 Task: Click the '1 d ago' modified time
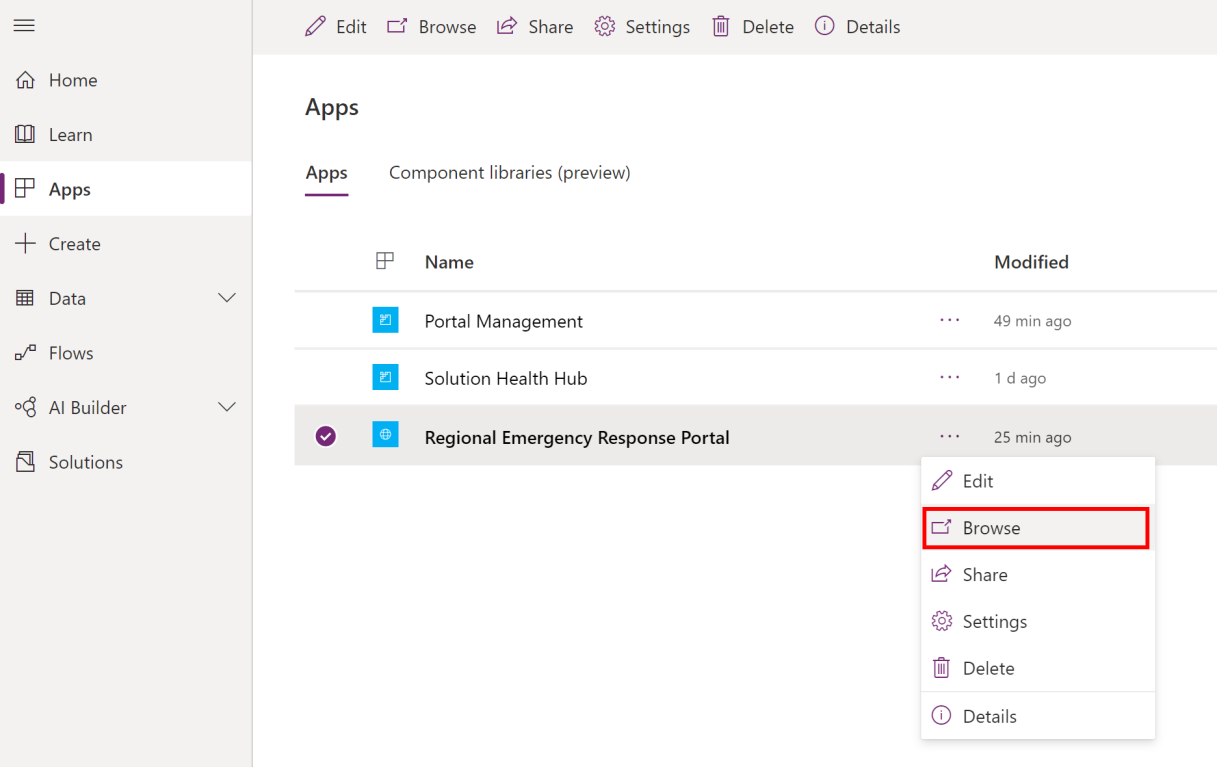[1020, 378]
